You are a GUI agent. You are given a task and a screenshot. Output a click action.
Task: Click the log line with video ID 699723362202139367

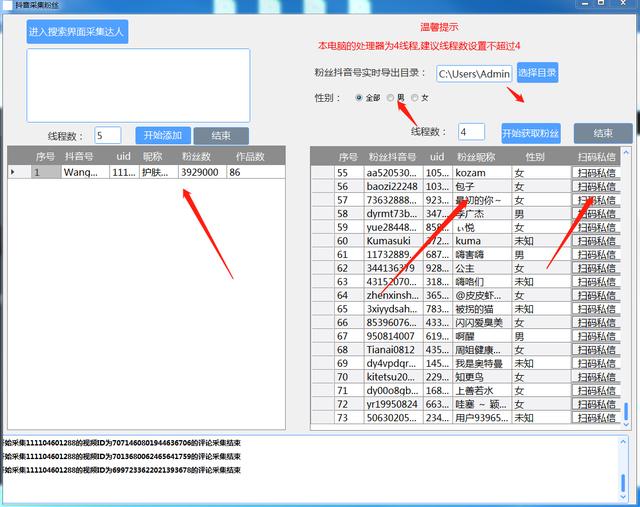click(122, 470)
